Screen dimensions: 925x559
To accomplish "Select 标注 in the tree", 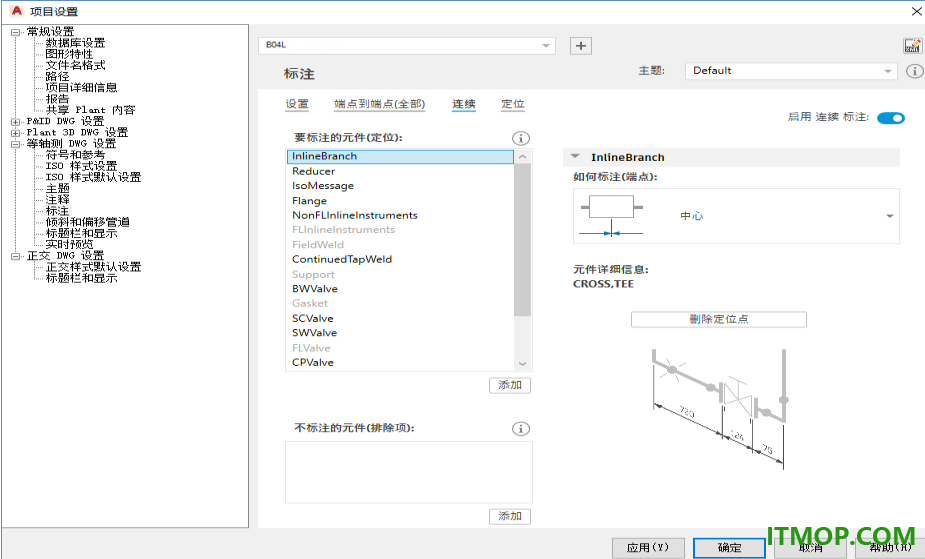I will point(57,211).
